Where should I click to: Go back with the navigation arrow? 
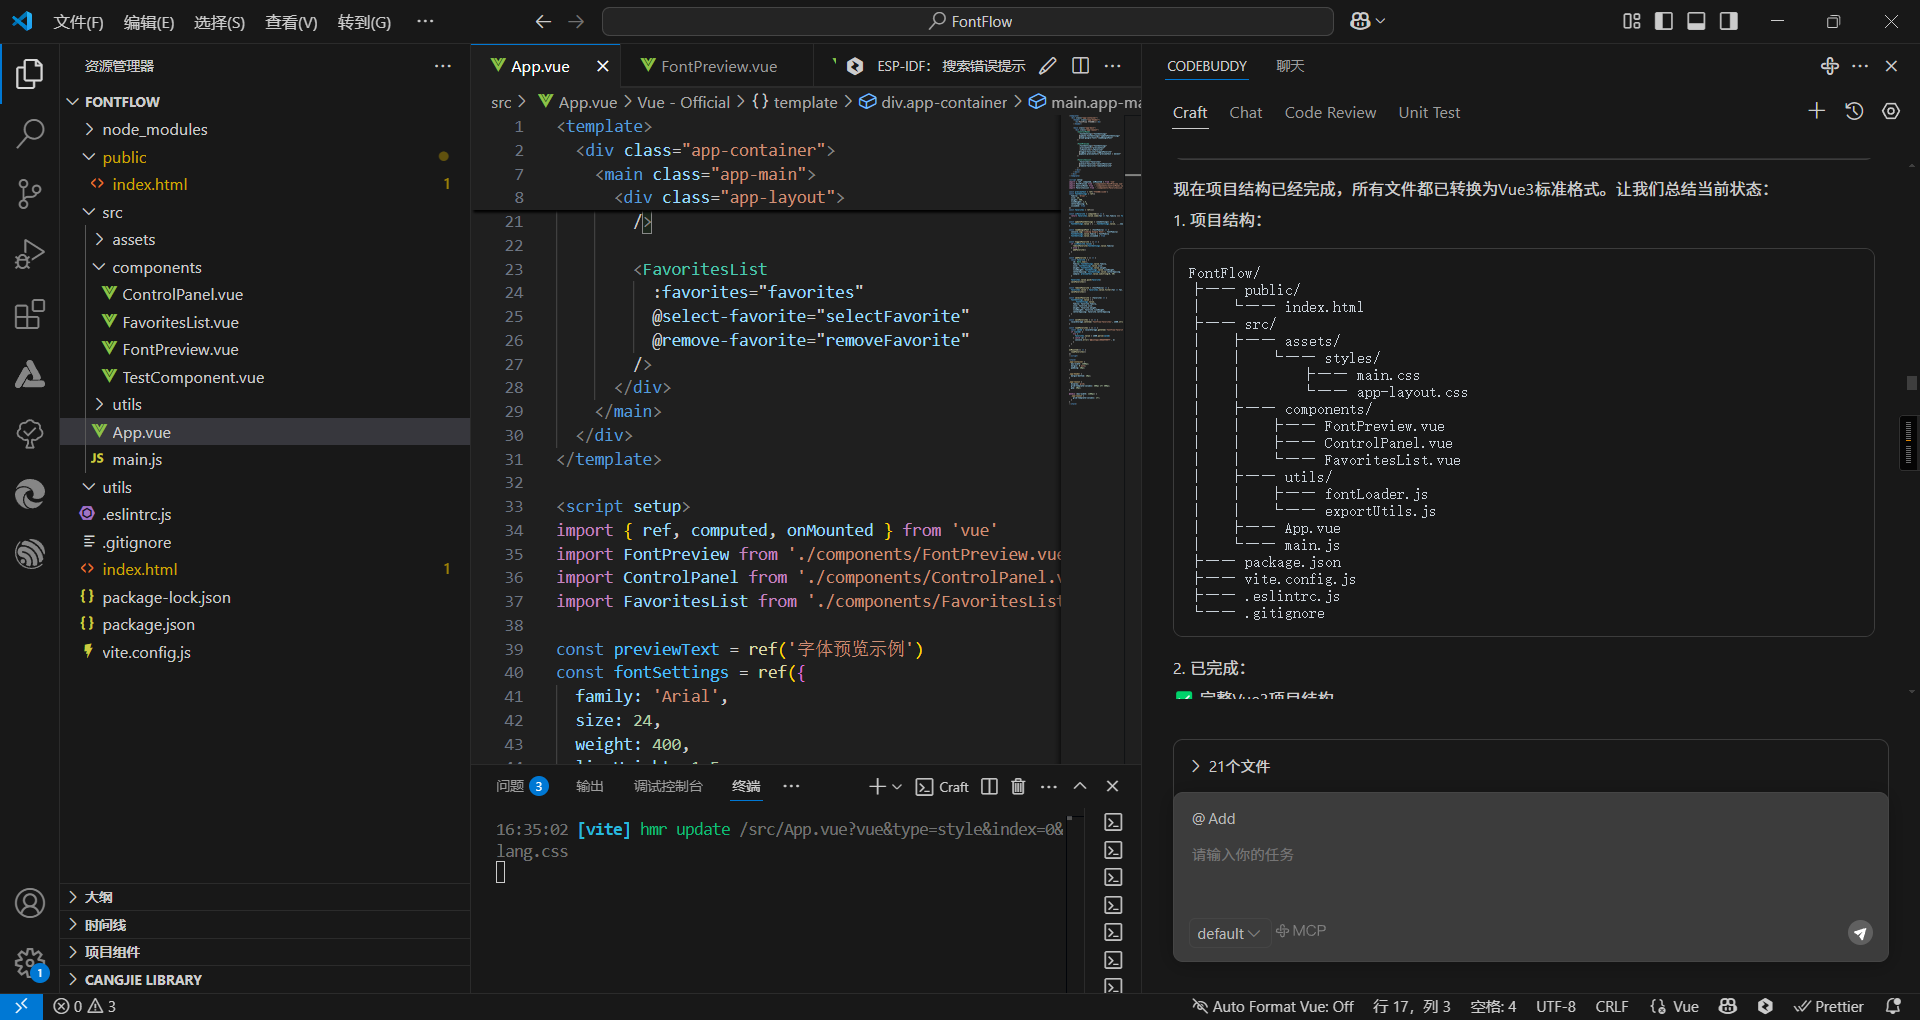(543, 21)
